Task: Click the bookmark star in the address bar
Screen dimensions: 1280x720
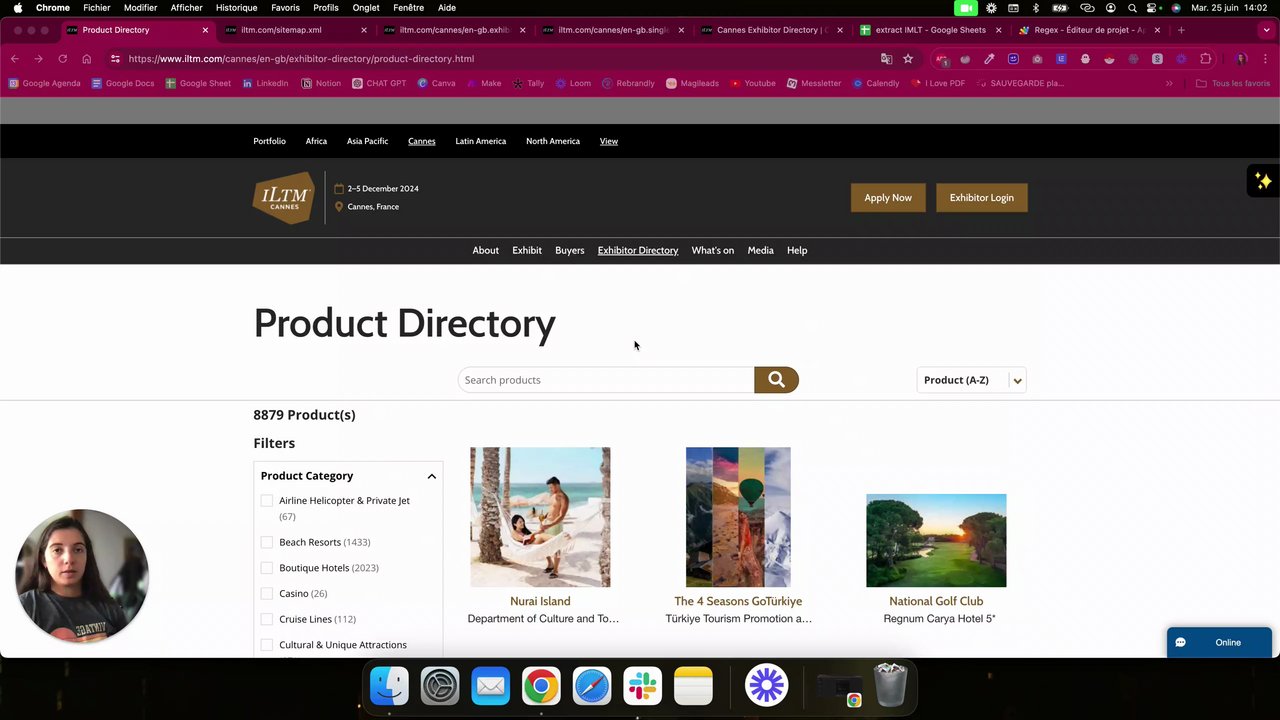Action: 908,59
